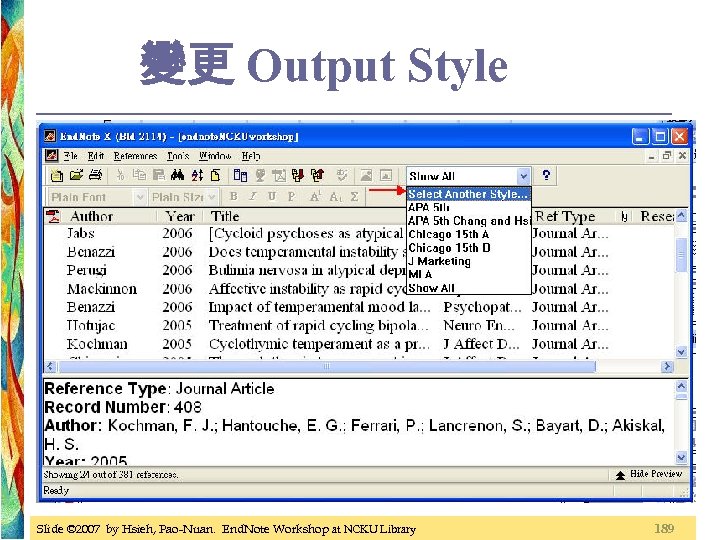Viewport: 720px width, 540px height.
Task: Click the New Reference icon
Action: pos(215,175)
